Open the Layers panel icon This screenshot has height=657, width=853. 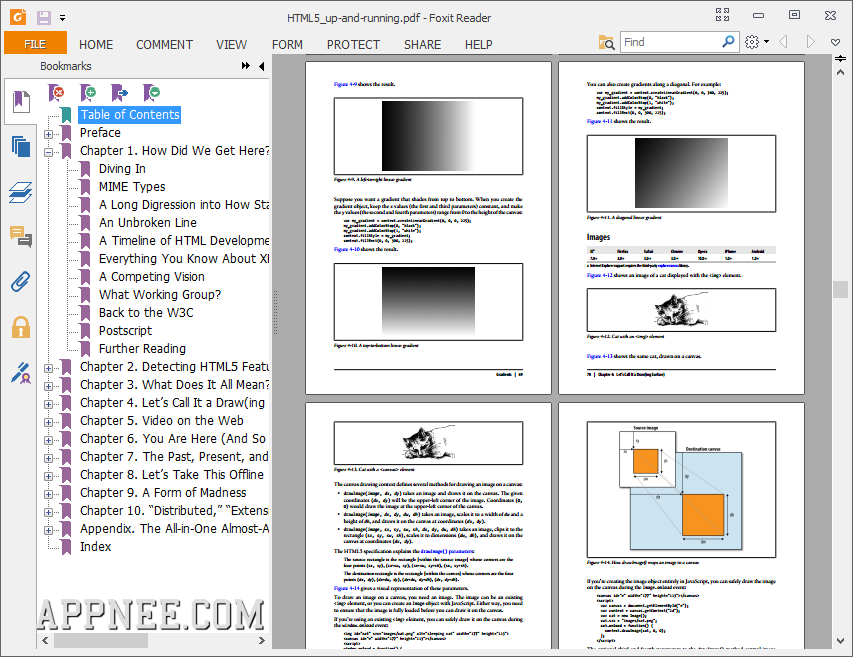point(21,192)
